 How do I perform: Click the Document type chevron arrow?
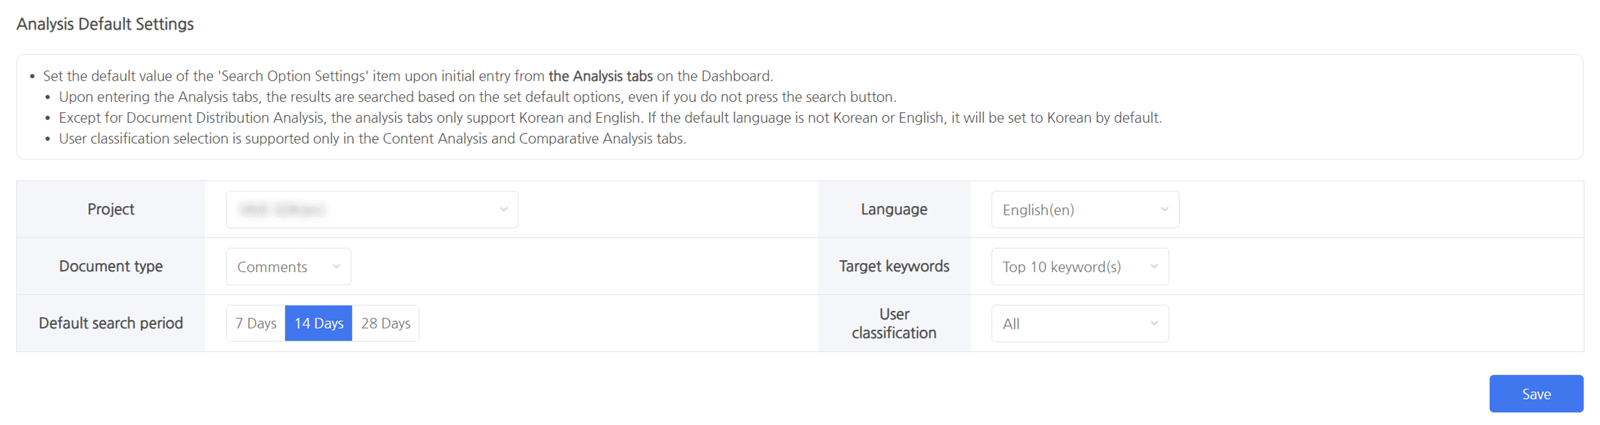click(336, 267)
